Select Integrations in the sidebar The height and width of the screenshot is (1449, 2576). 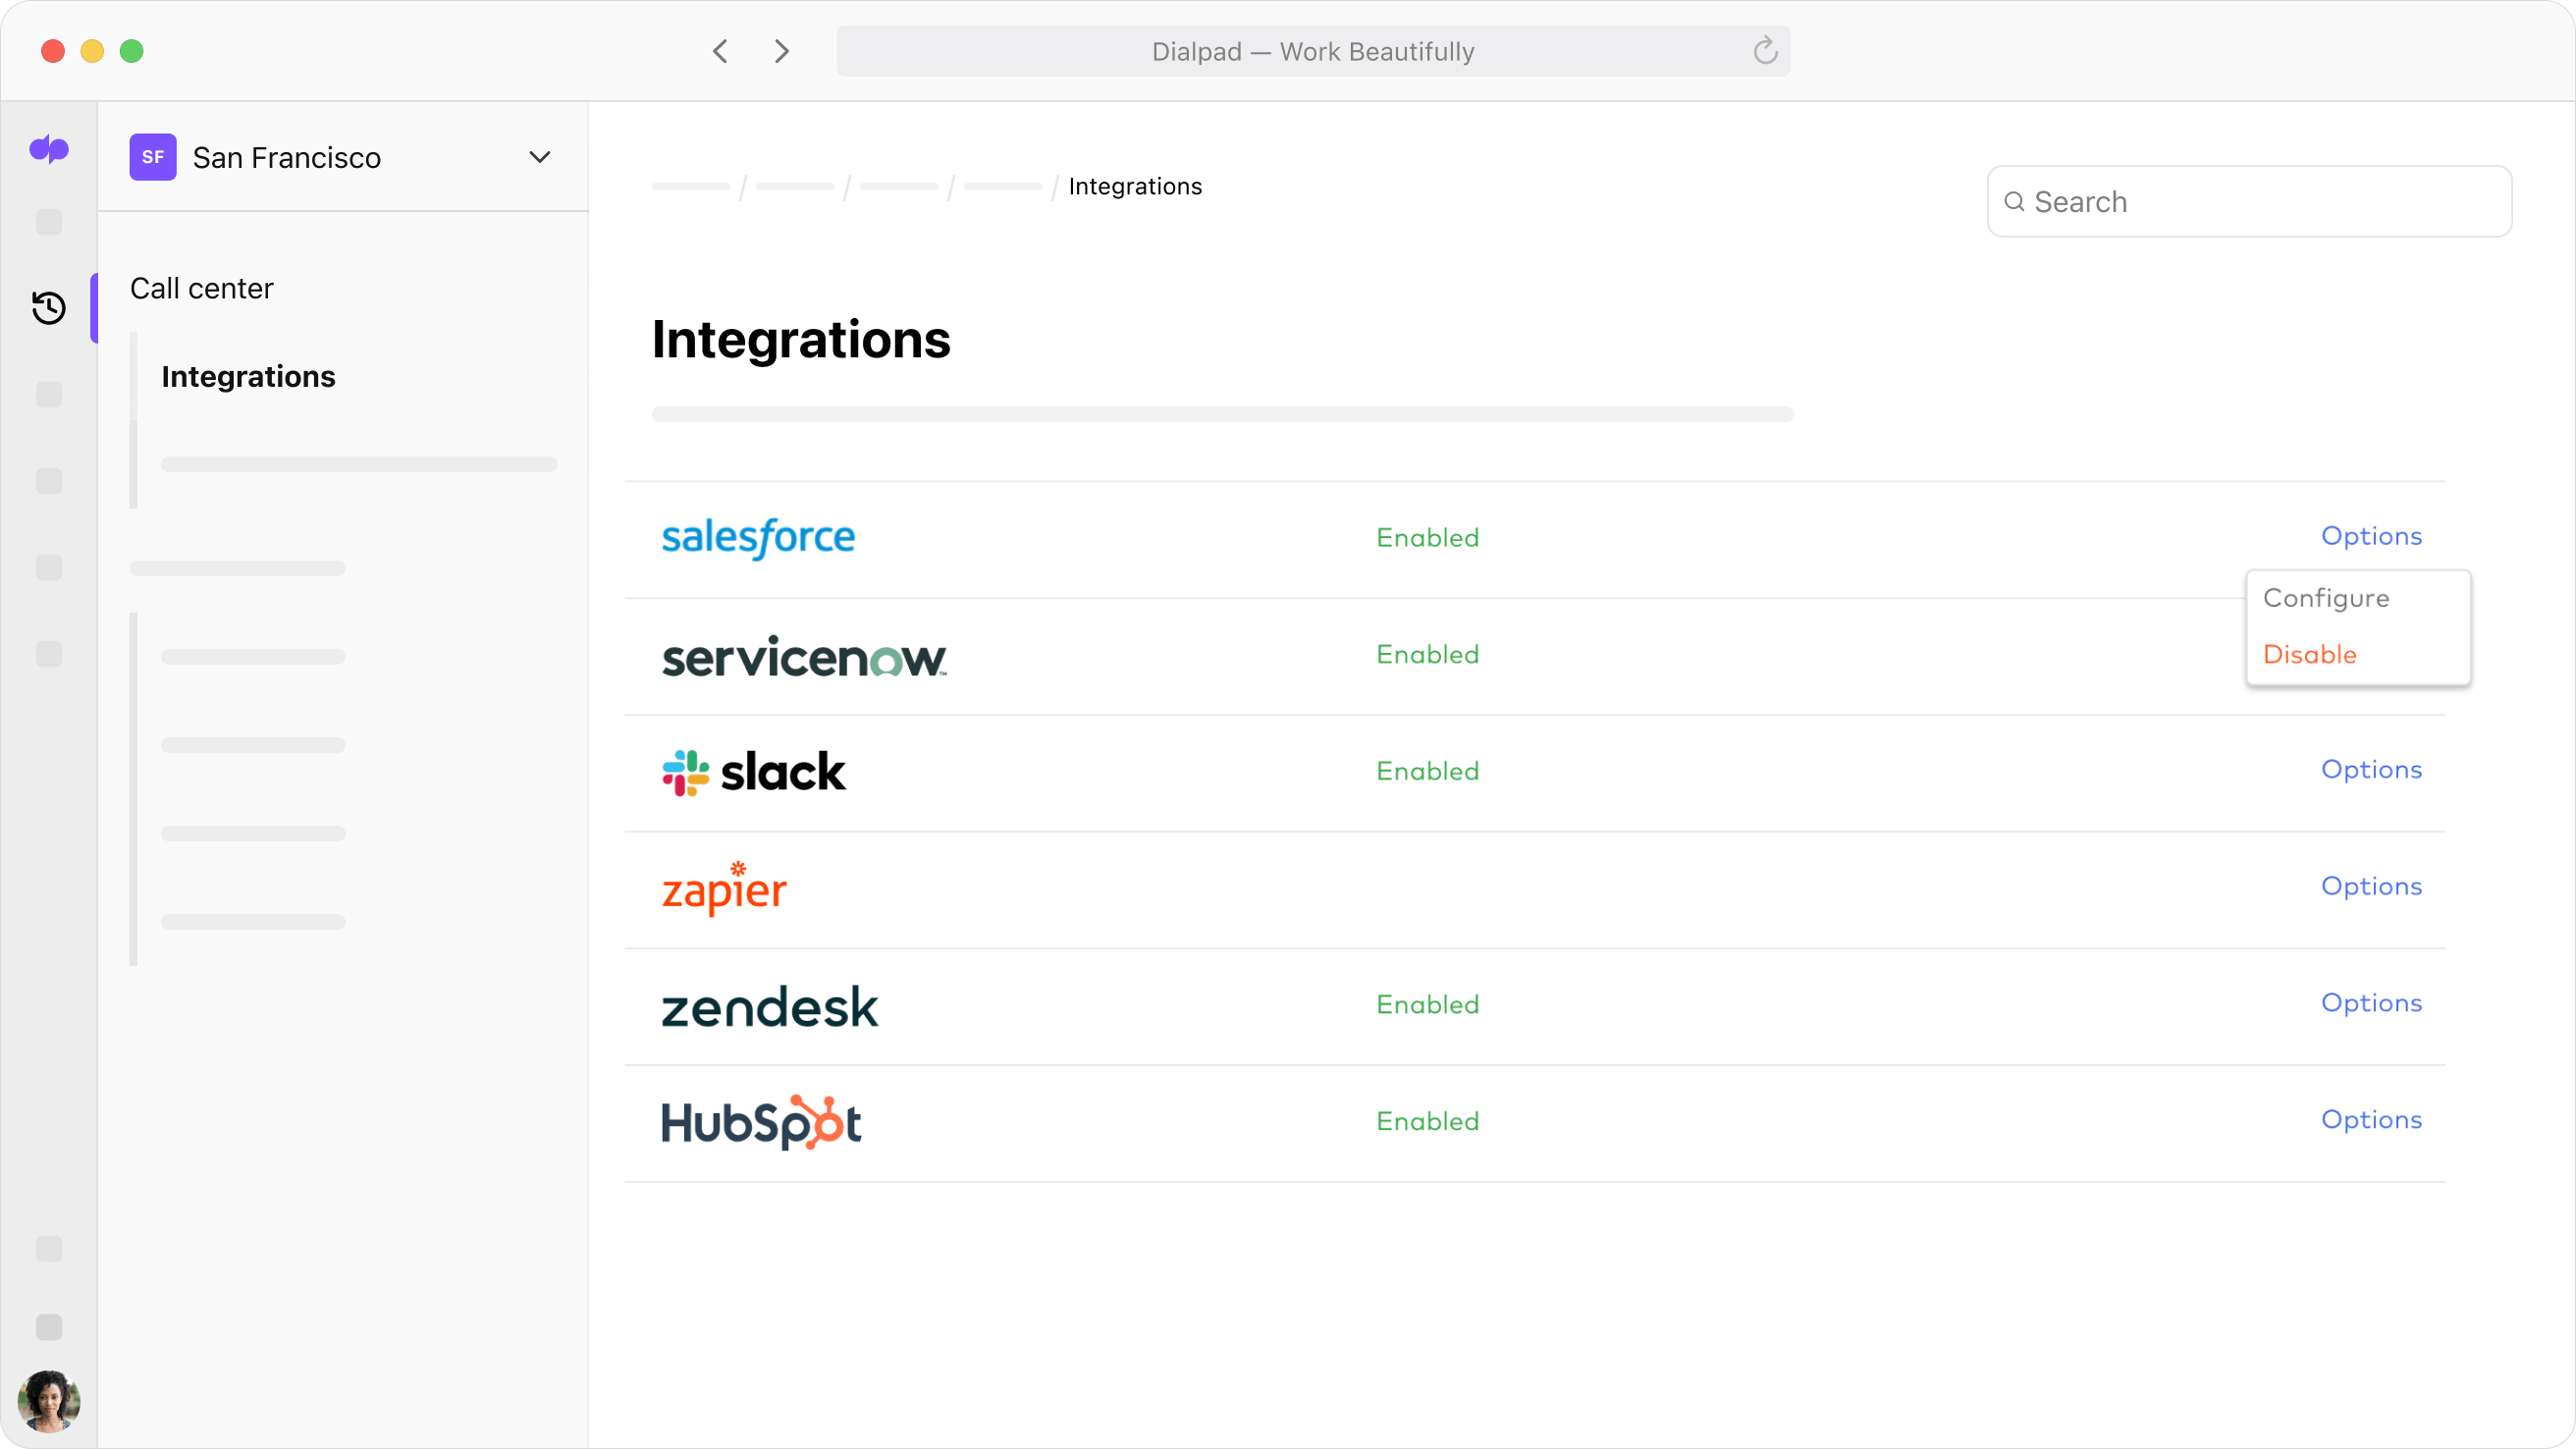(x=249, y=377)
